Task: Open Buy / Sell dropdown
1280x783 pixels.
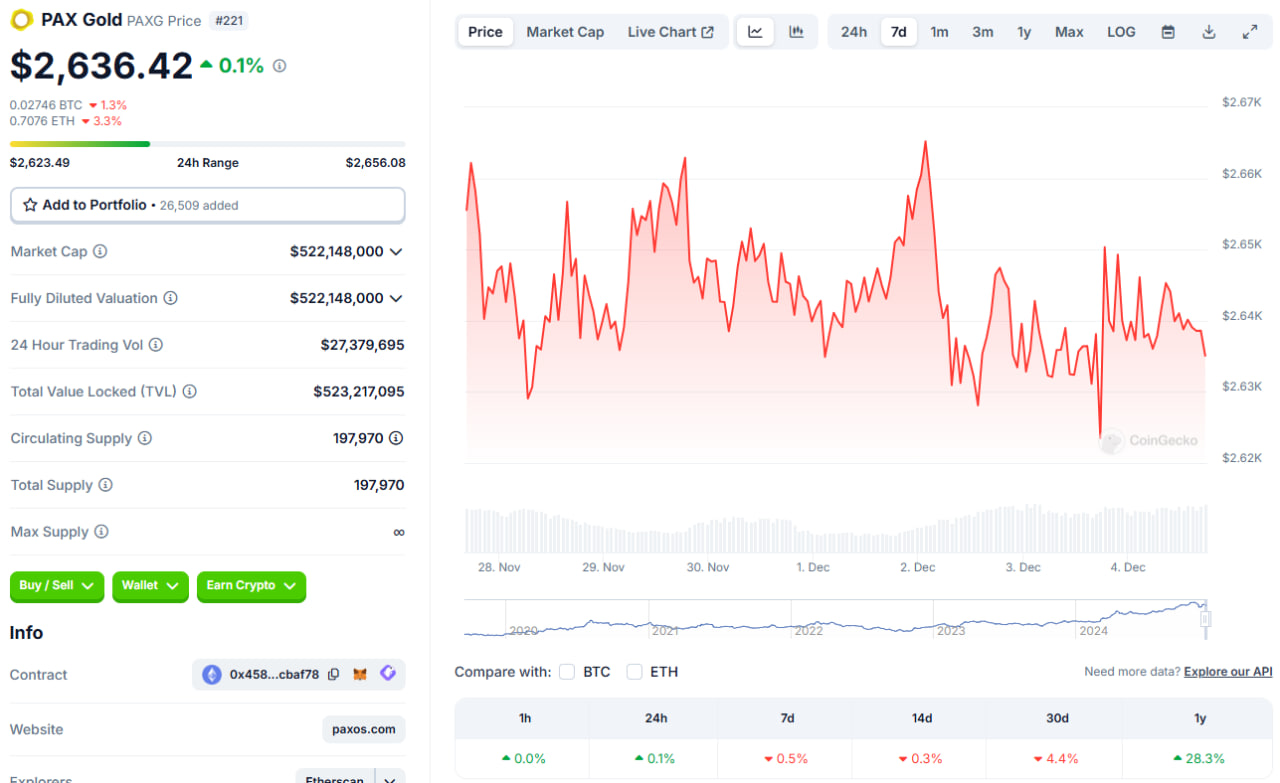Action: [58, 586]
